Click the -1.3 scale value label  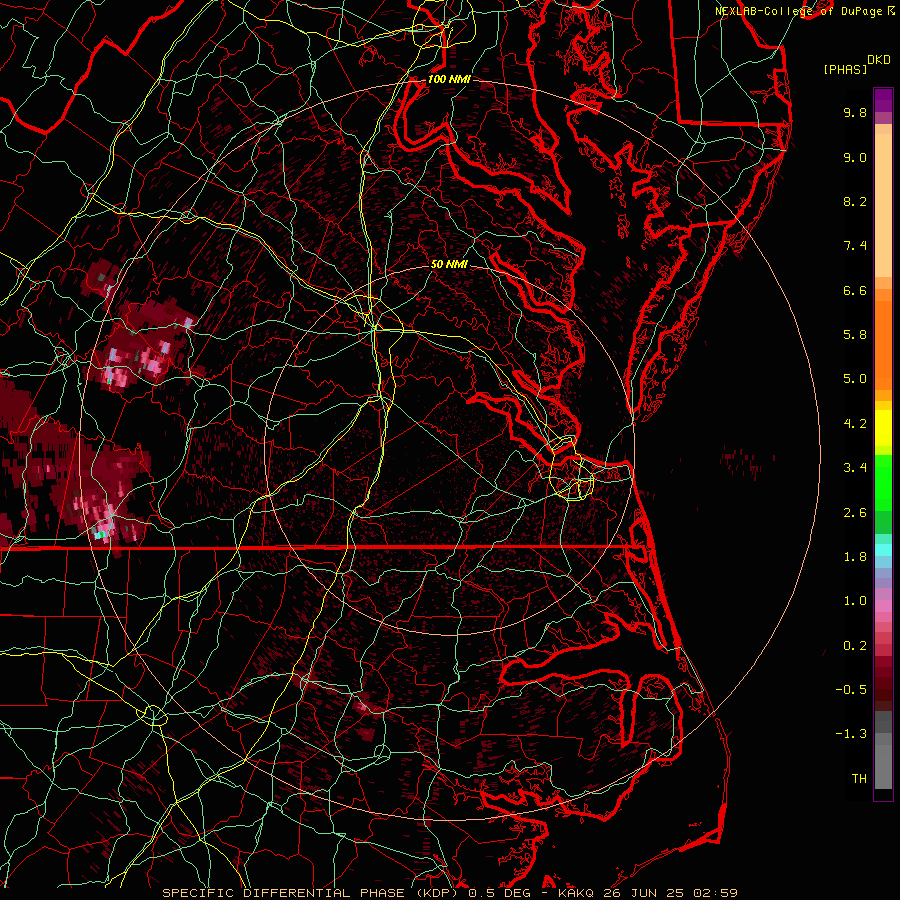851,734
